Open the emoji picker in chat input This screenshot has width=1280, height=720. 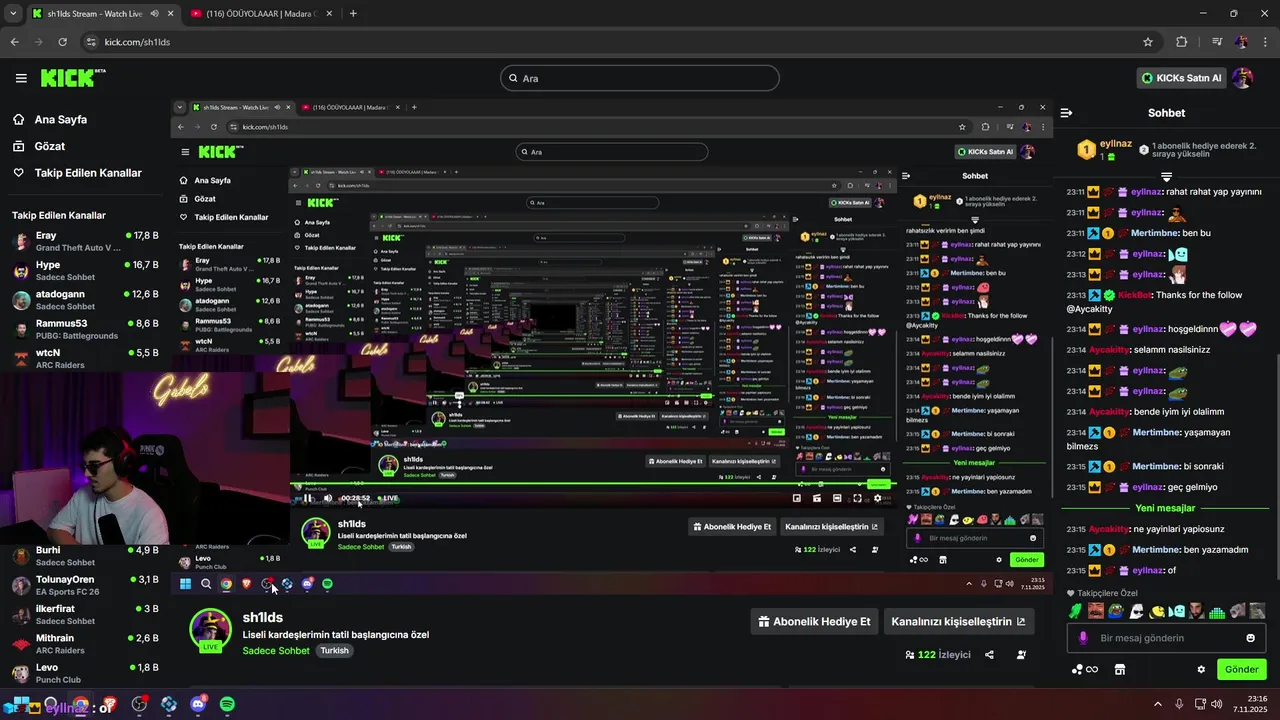1250,638
